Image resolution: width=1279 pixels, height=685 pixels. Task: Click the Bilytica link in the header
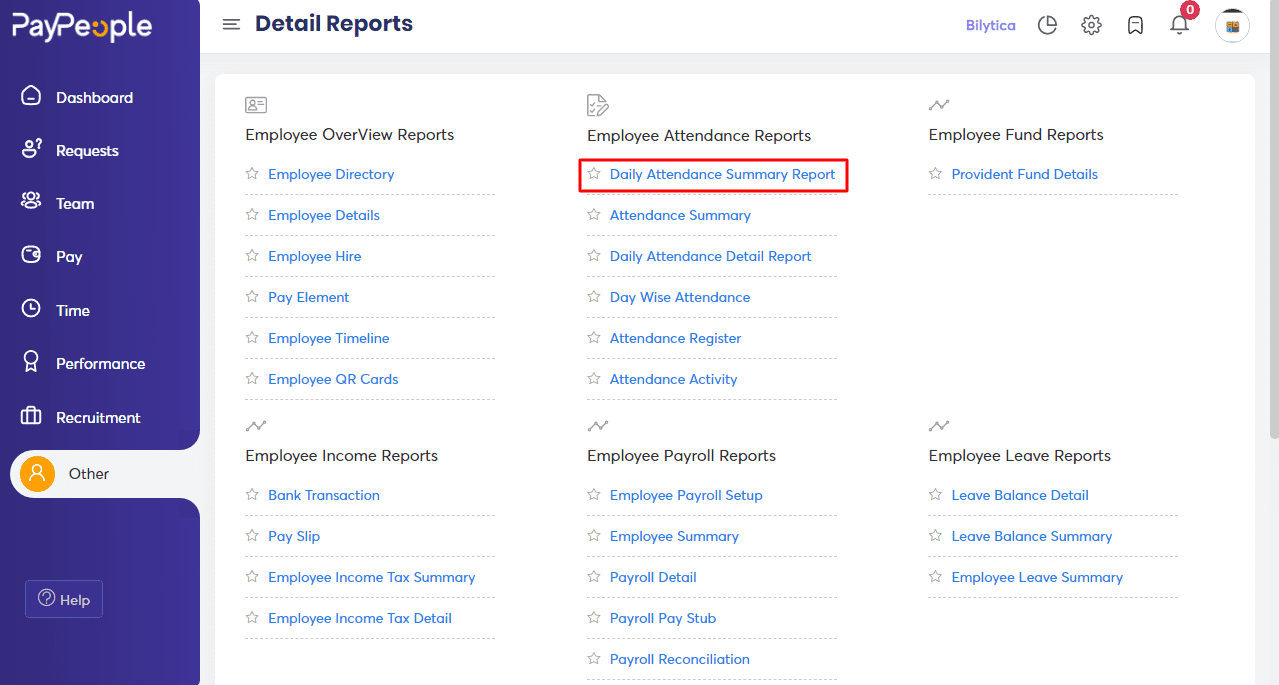tap(990, 25)
